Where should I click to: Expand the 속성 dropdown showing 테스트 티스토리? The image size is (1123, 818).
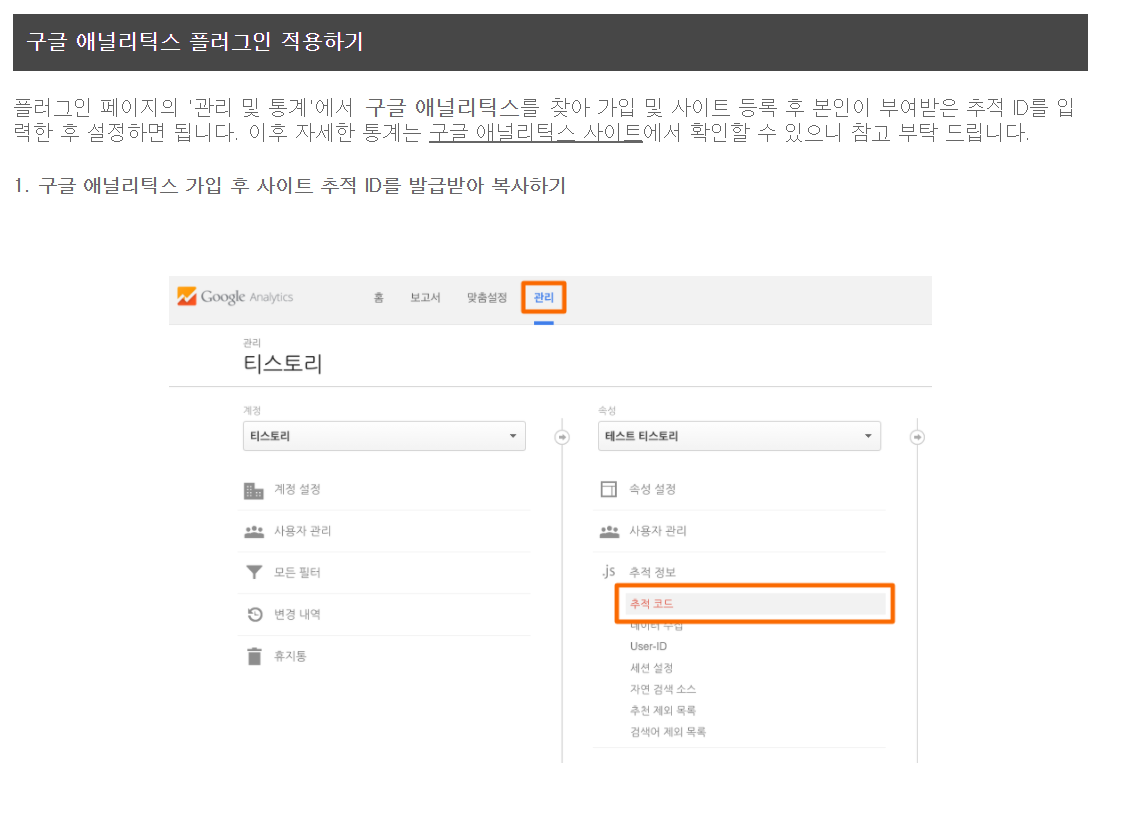coord(739,436)
